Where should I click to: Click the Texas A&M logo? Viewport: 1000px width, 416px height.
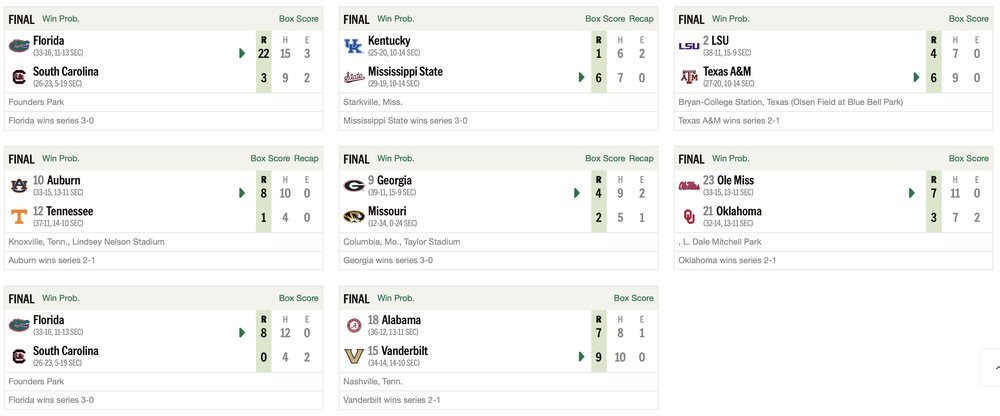point(689,77)
